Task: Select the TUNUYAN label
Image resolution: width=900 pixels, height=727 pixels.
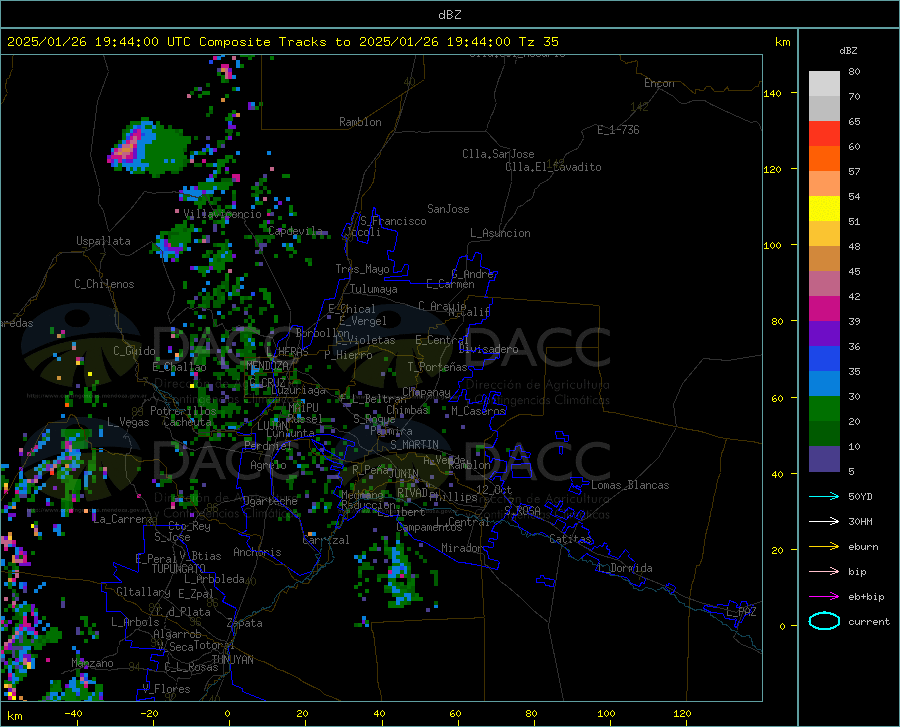Action: click(232, 660)
